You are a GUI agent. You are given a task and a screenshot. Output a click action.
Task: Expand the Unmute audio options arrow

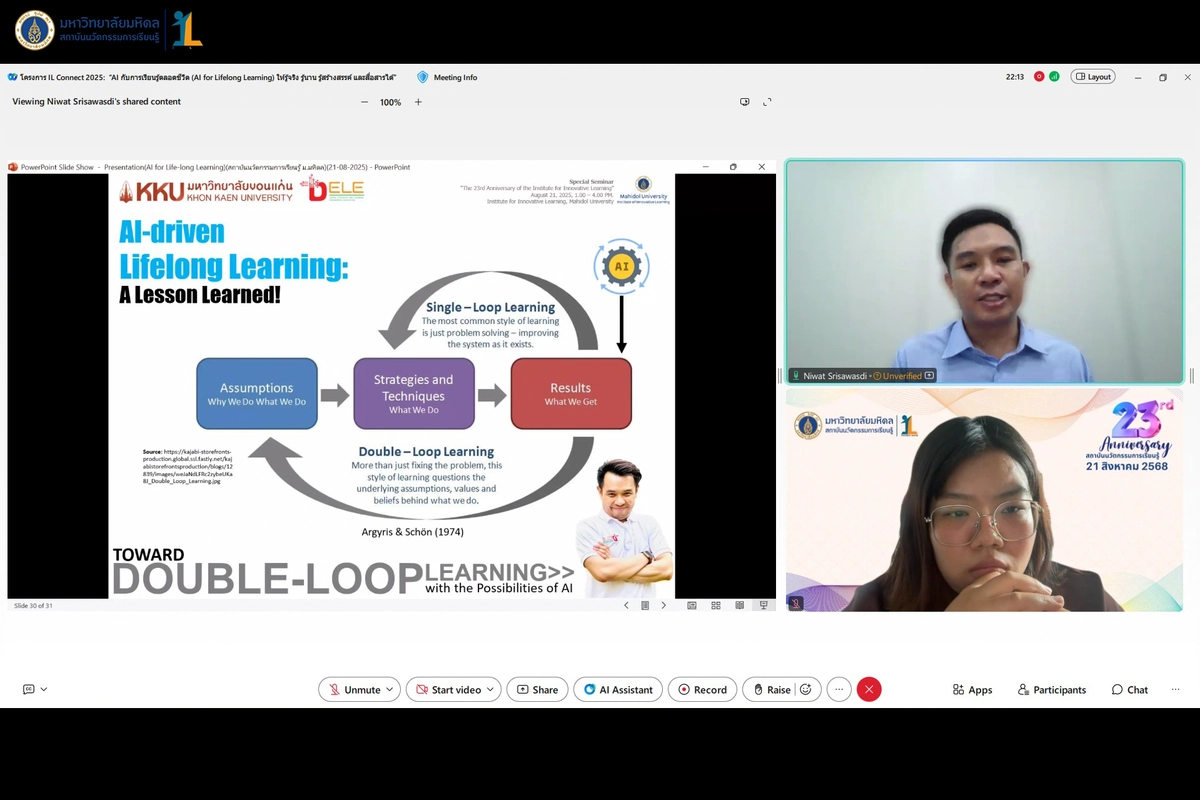[390, 690]
